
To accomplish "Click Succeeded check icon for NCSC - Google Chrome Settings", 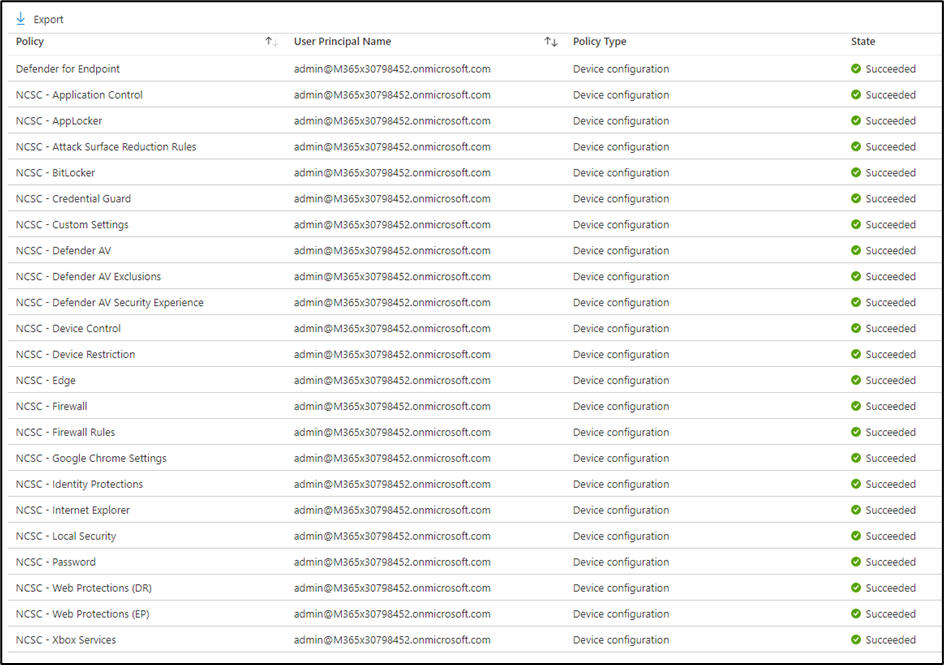I will [856, 458].
